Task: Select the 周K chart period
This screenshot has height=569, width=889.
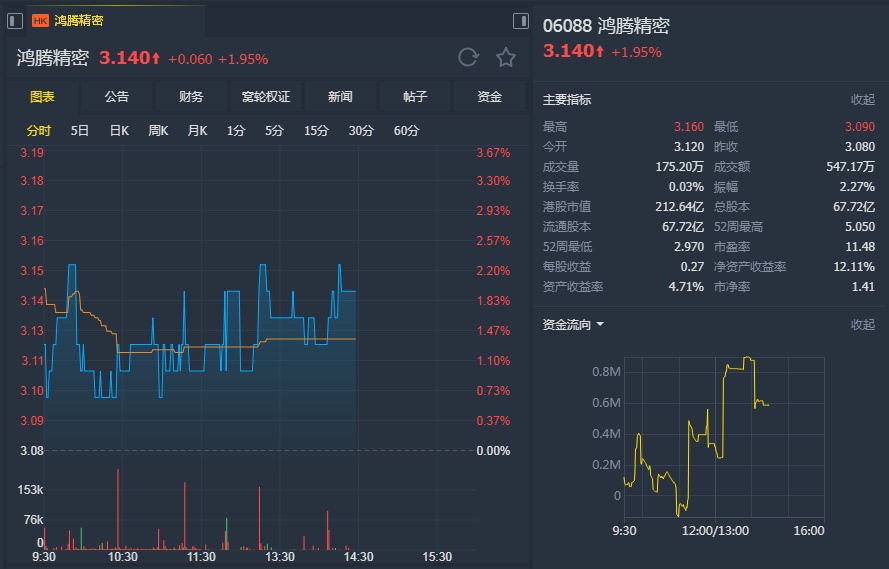Action: point(158,131)
